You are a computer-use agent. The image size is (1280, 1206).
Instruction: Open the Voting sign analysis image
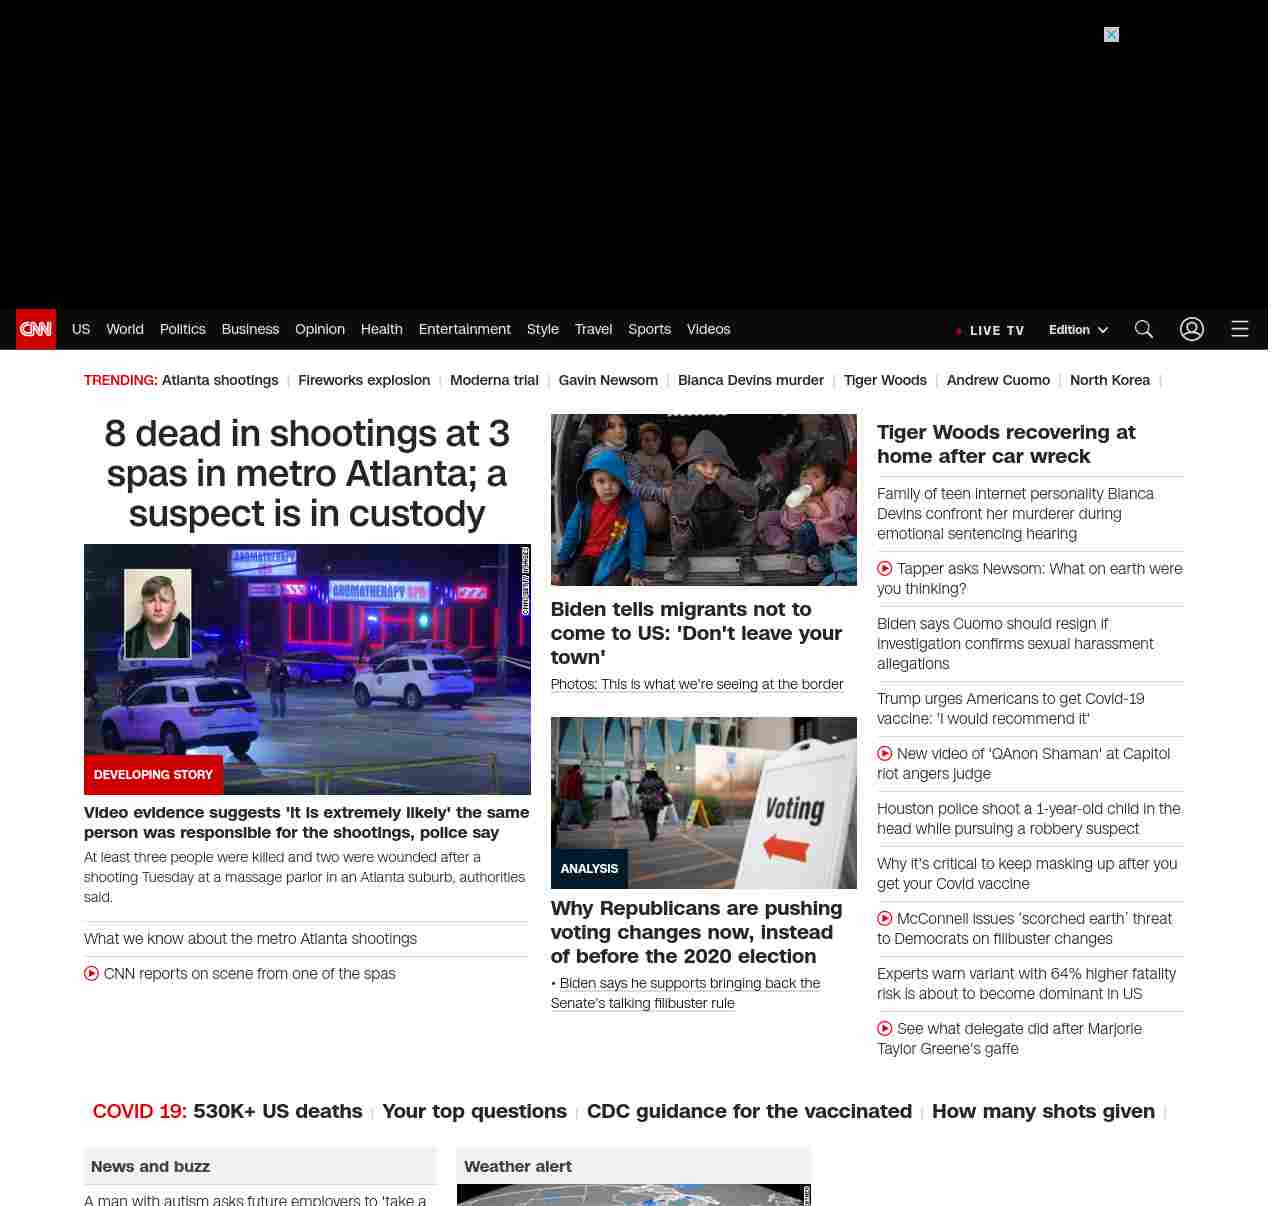(x=703, y=802)
